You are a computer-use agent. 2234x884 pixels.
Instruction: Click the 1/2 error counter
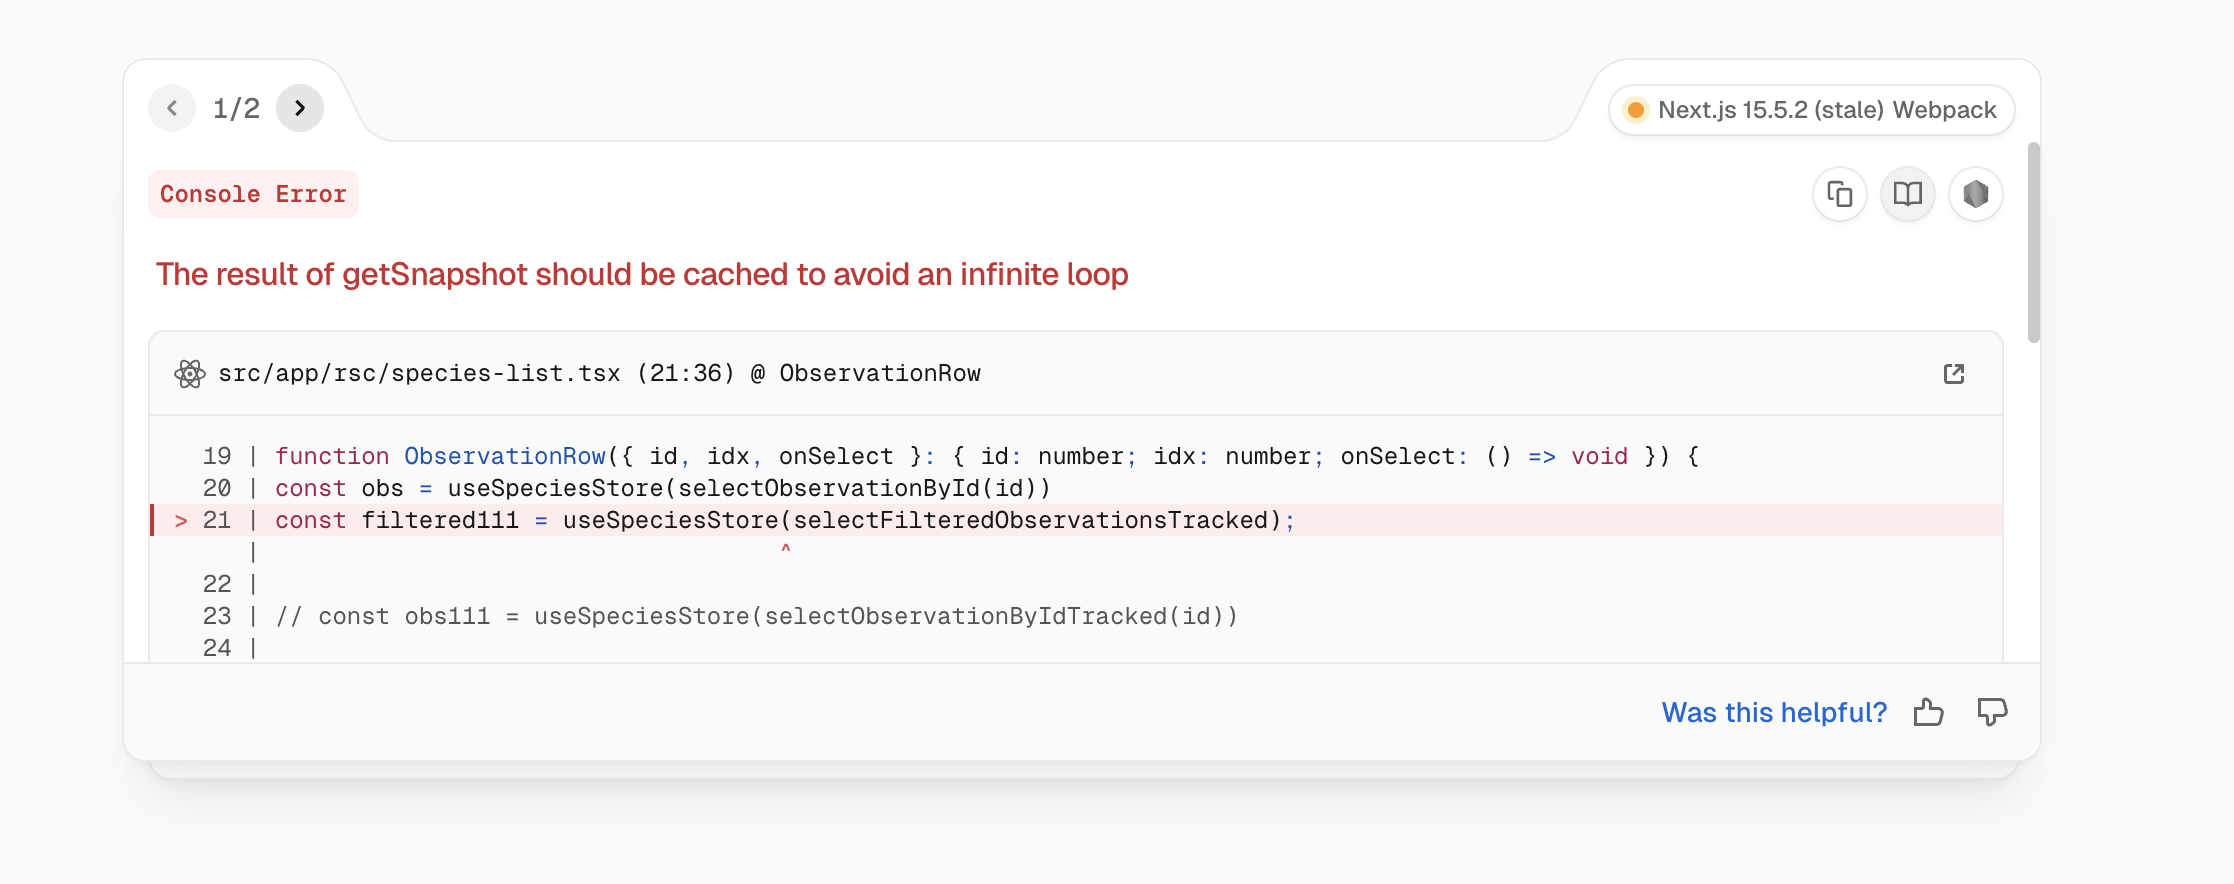coord(236,108)
